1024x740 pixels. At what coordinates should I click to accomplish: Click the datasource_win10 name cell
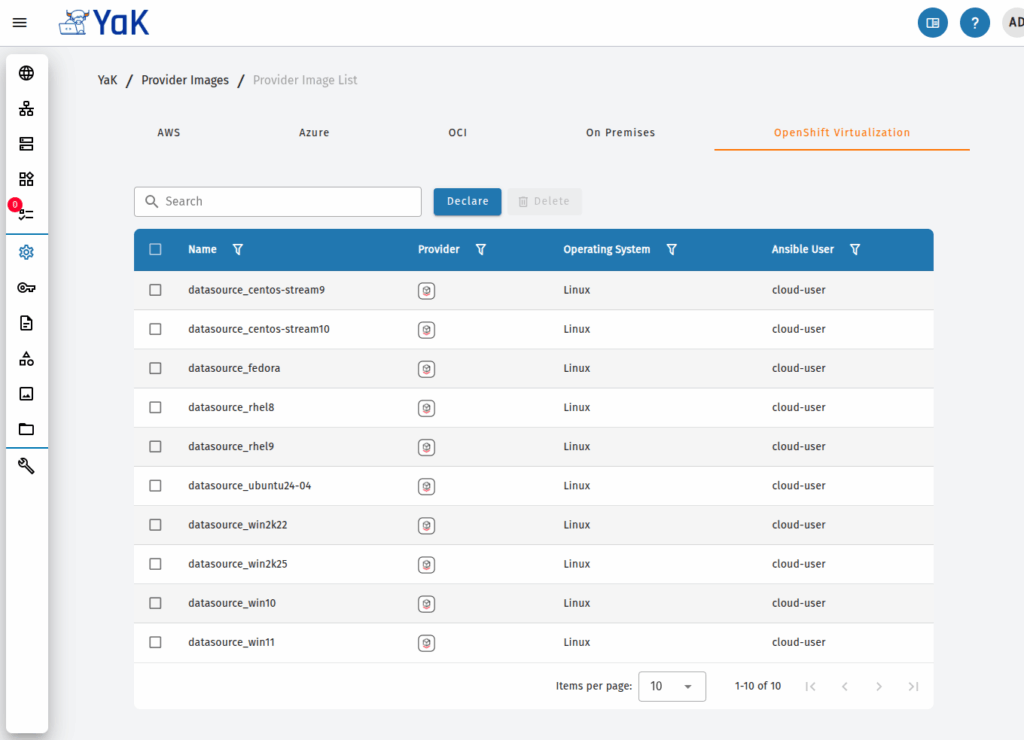(x=232, y=603)
